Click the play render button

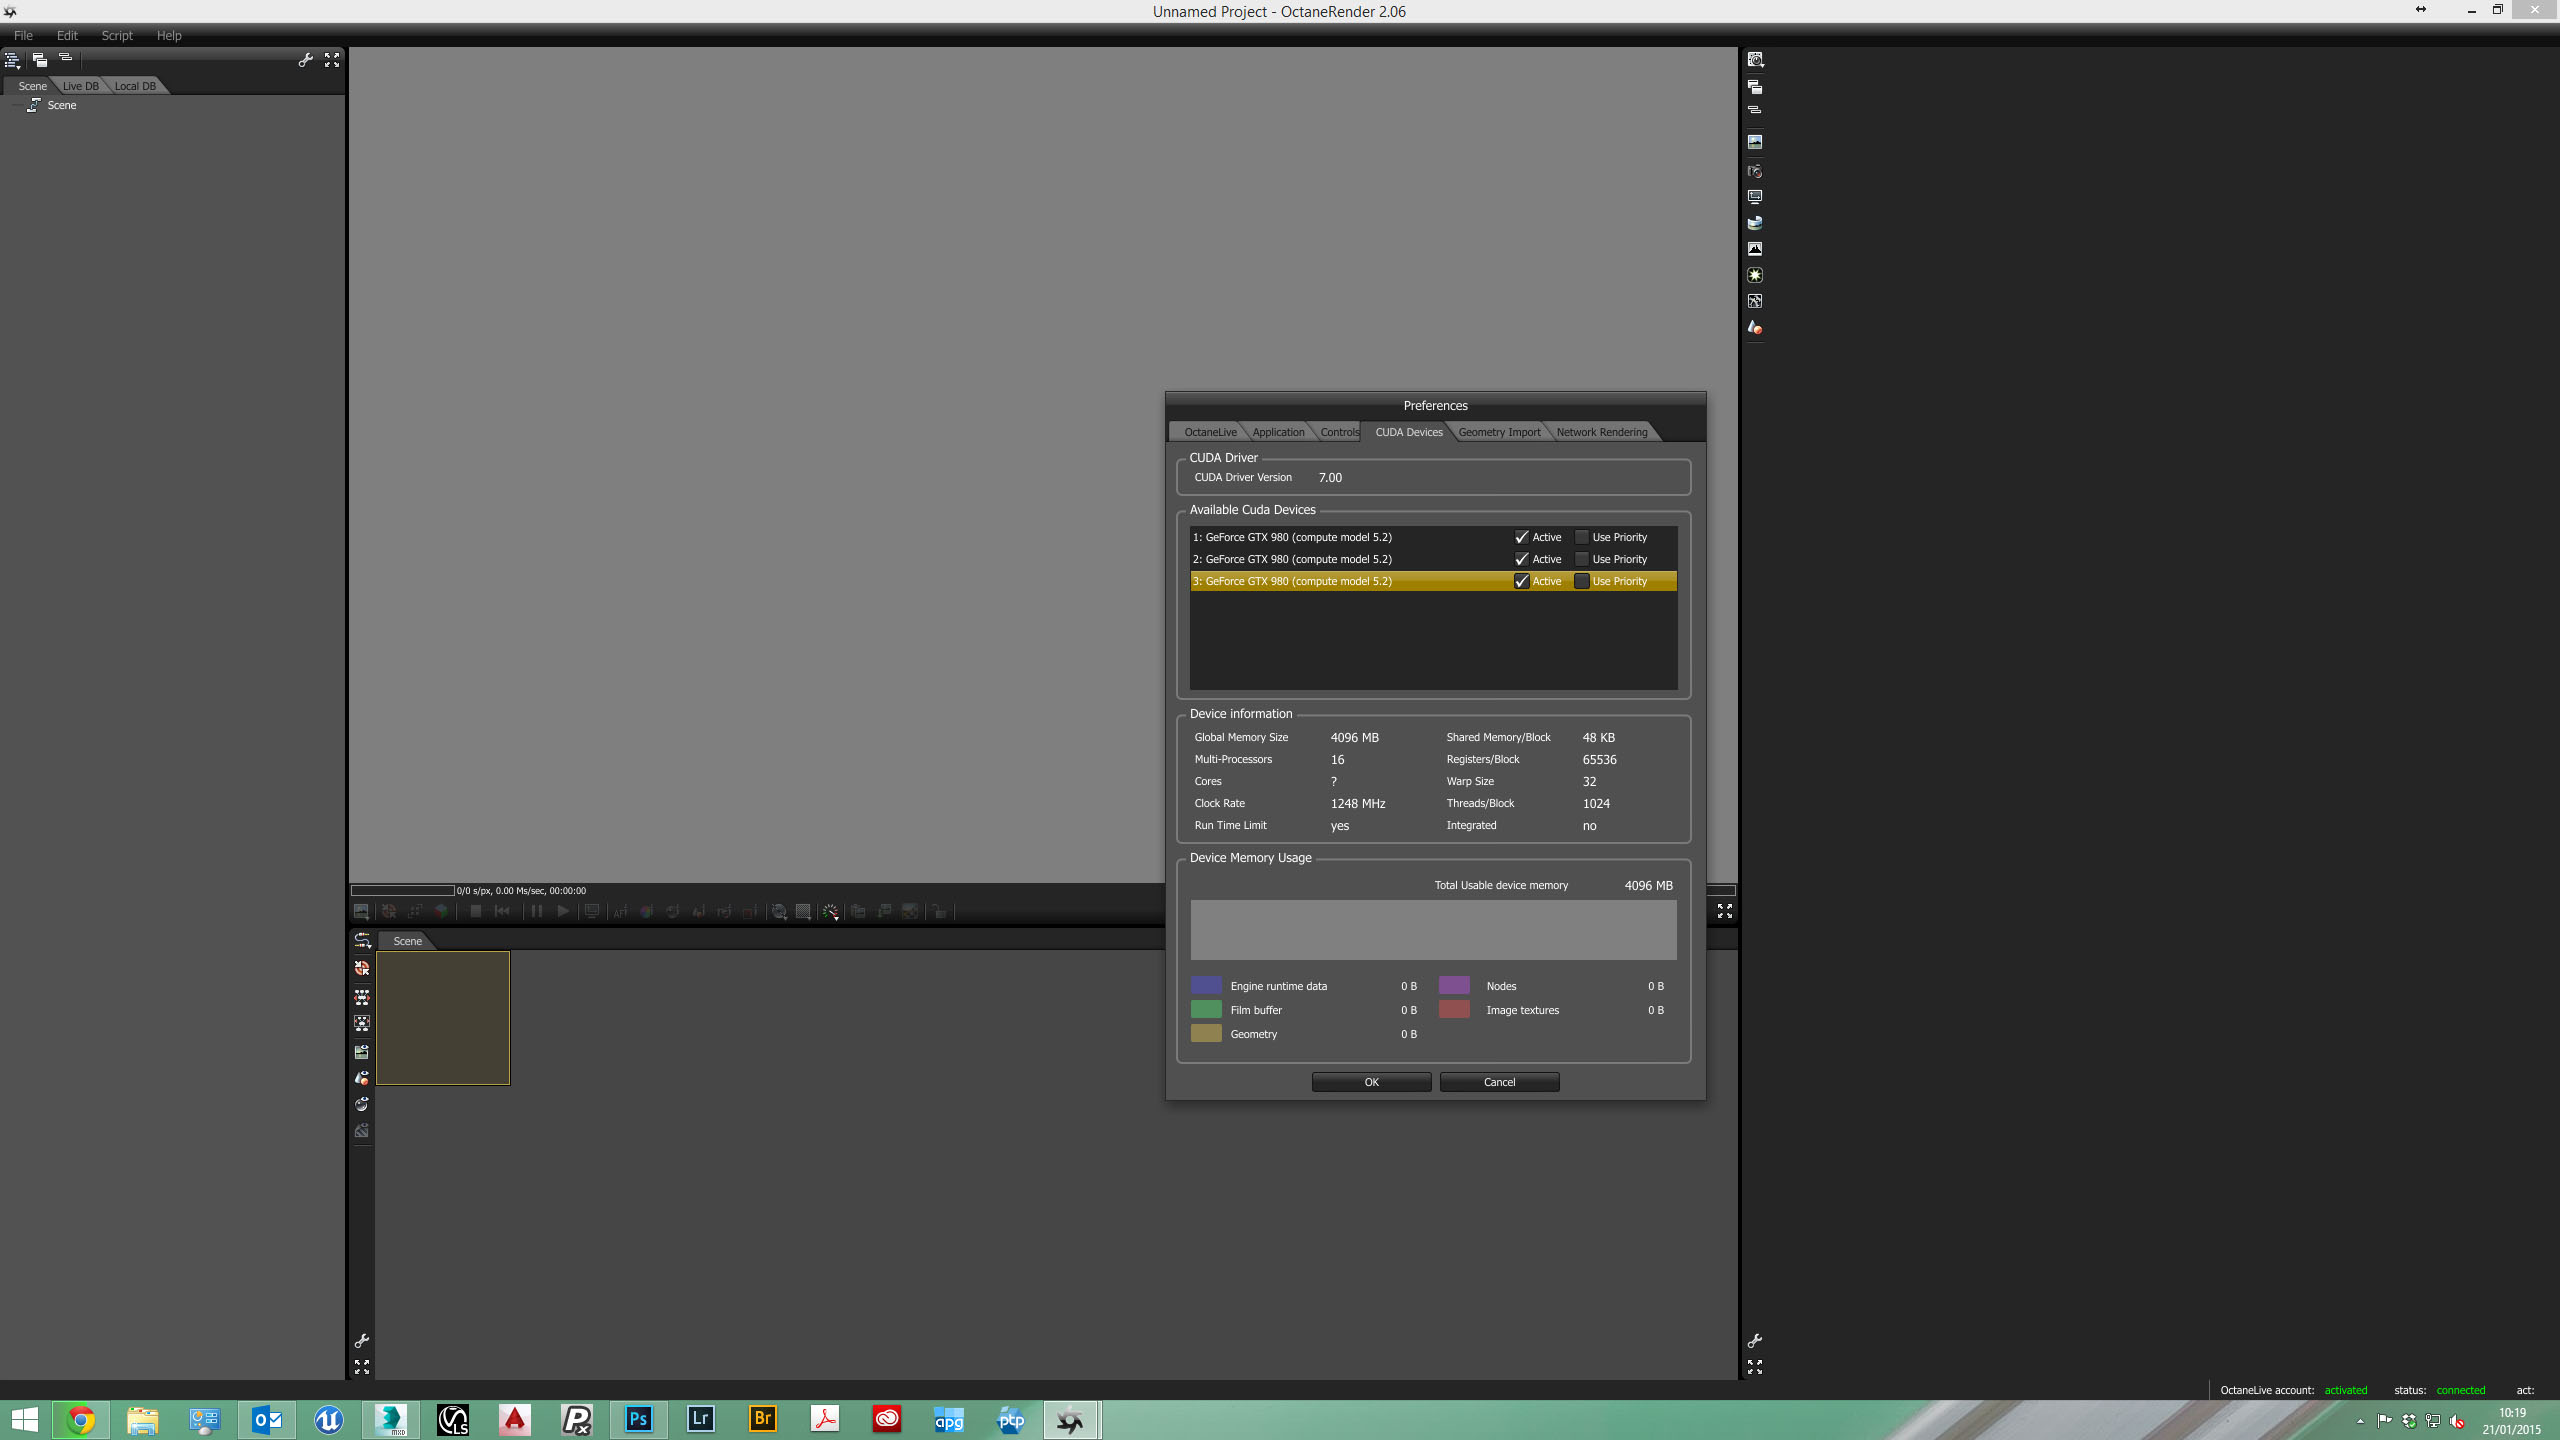[x=563, y=911]
